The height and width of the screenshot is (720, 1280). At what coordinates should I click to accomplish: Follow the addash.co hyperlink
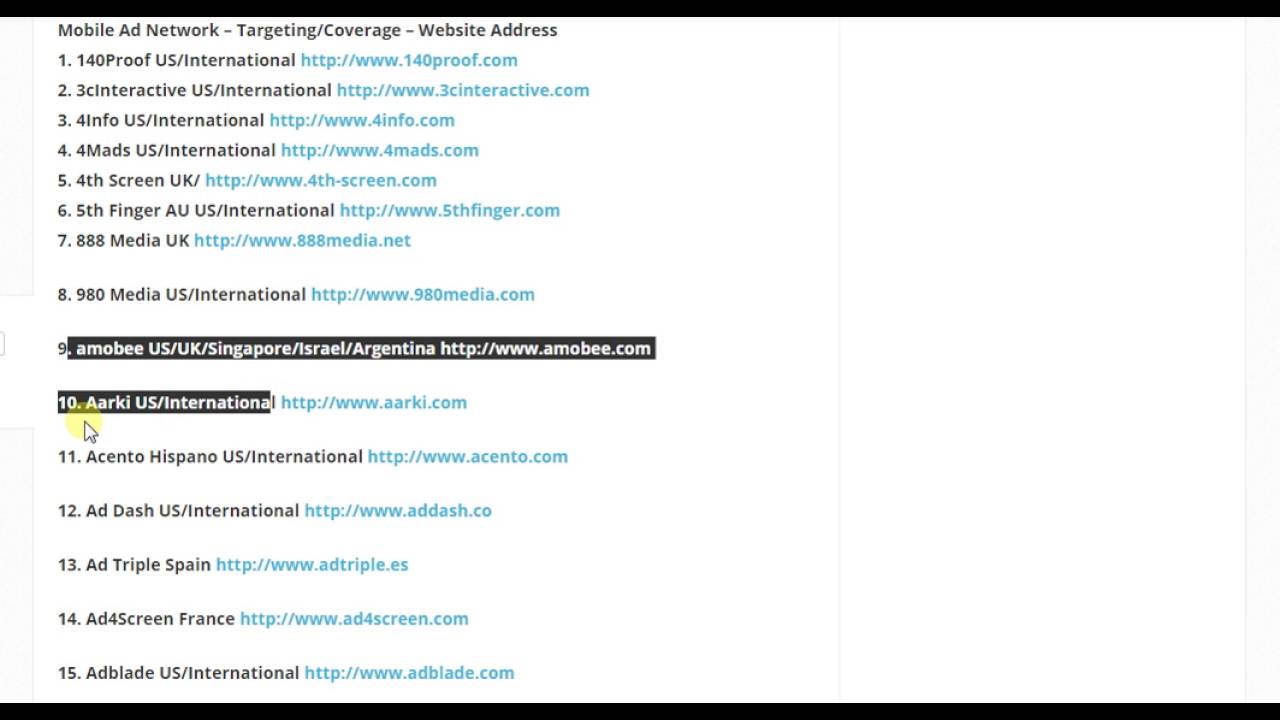coord(398,510)
